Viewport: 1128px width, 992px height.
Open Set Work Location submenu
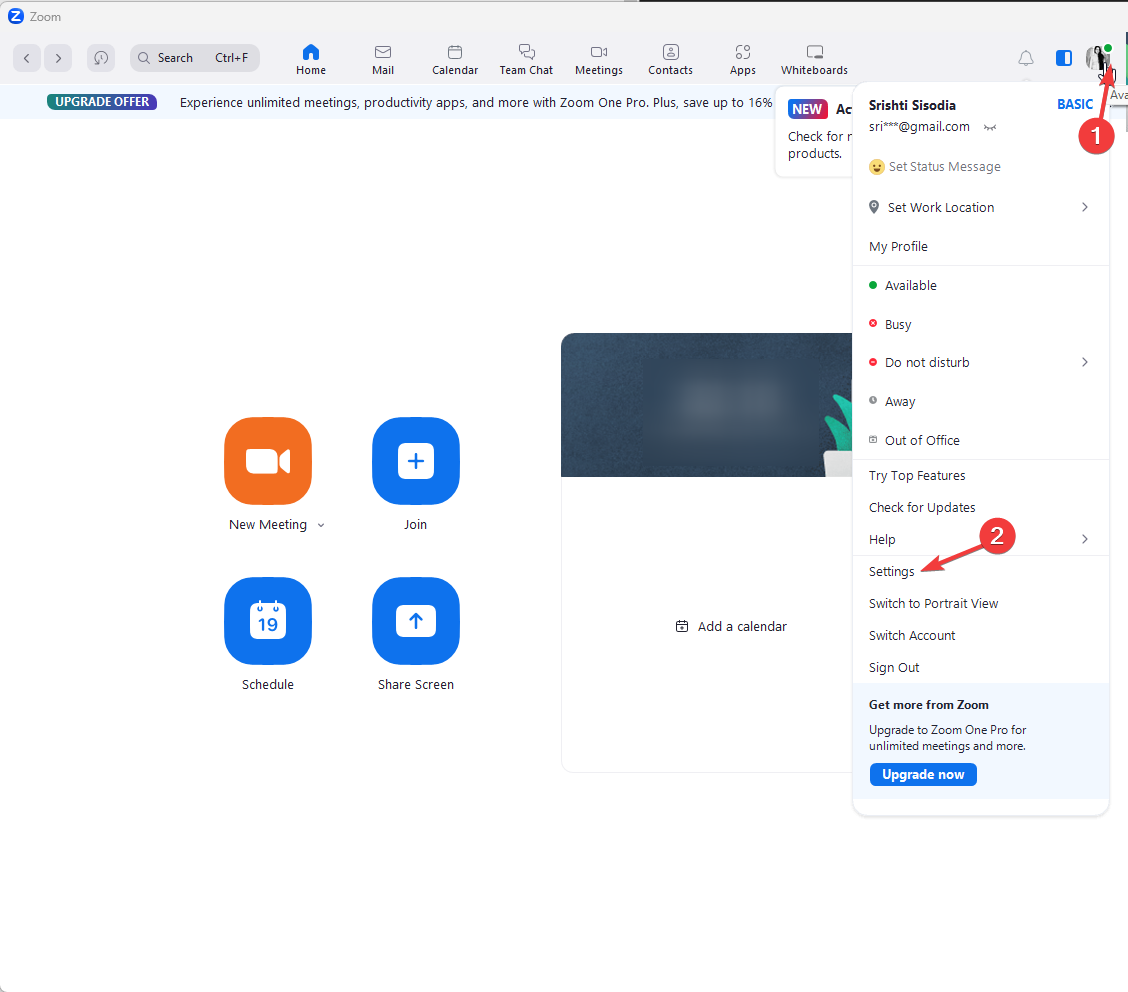pos(980,207)
